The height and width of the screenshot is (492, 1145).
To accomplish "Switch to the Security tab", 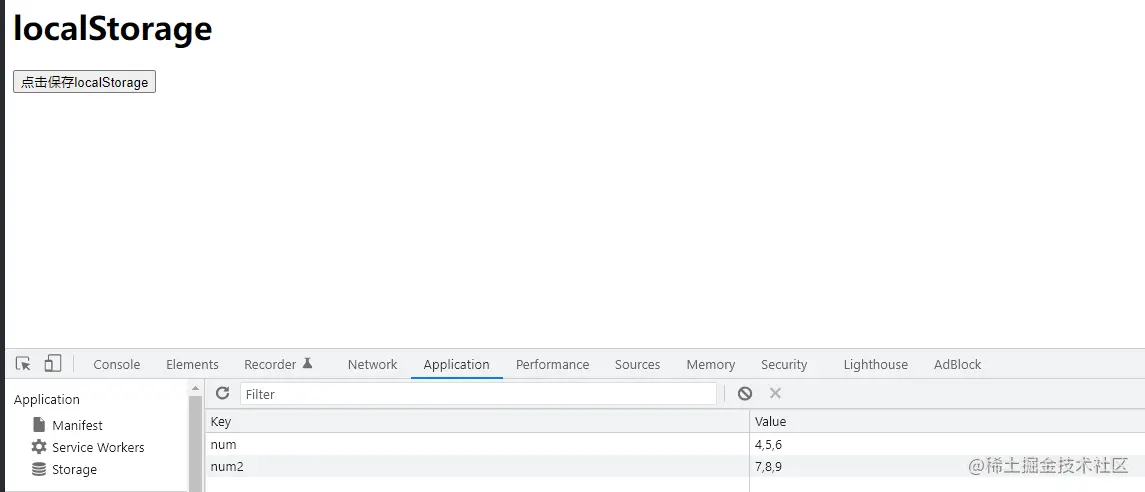I will tap(784, 364).
